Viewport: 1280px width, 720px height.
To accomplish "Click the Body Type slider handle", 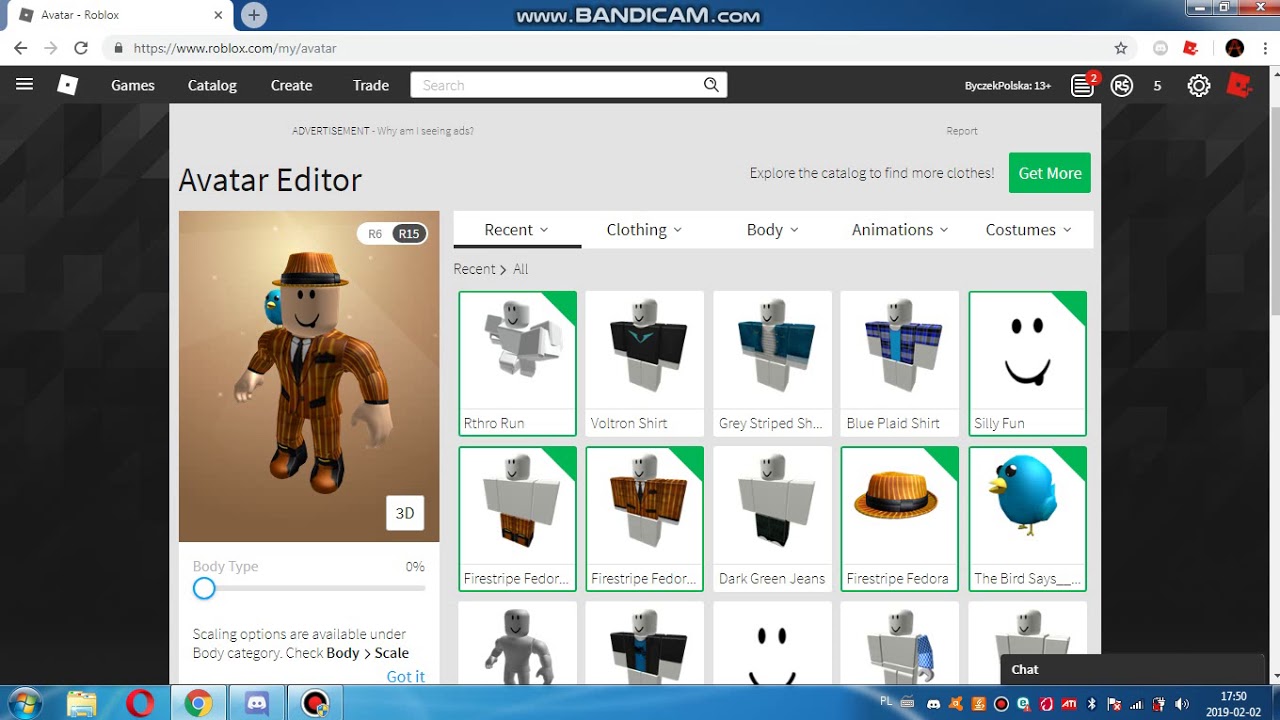I will (204, 589).
